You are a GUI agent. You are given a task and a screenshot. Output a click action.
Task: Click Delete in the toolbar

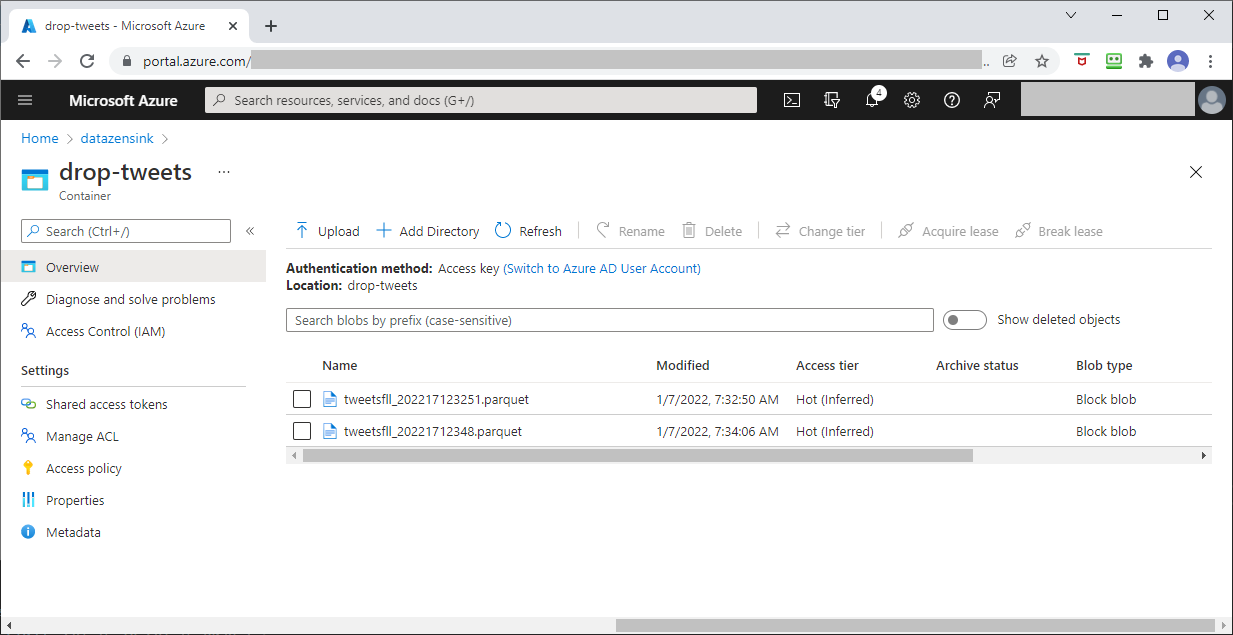712,231
